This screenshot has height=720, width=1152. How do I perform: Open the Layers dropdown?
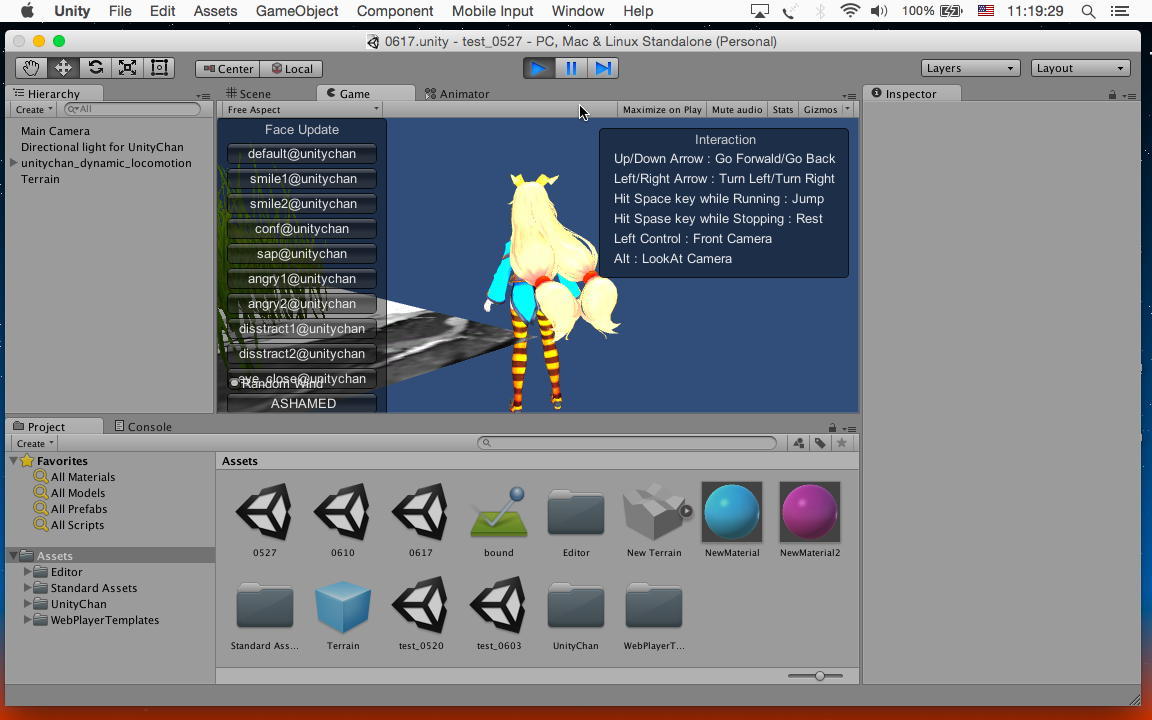[x=970, y=68]
